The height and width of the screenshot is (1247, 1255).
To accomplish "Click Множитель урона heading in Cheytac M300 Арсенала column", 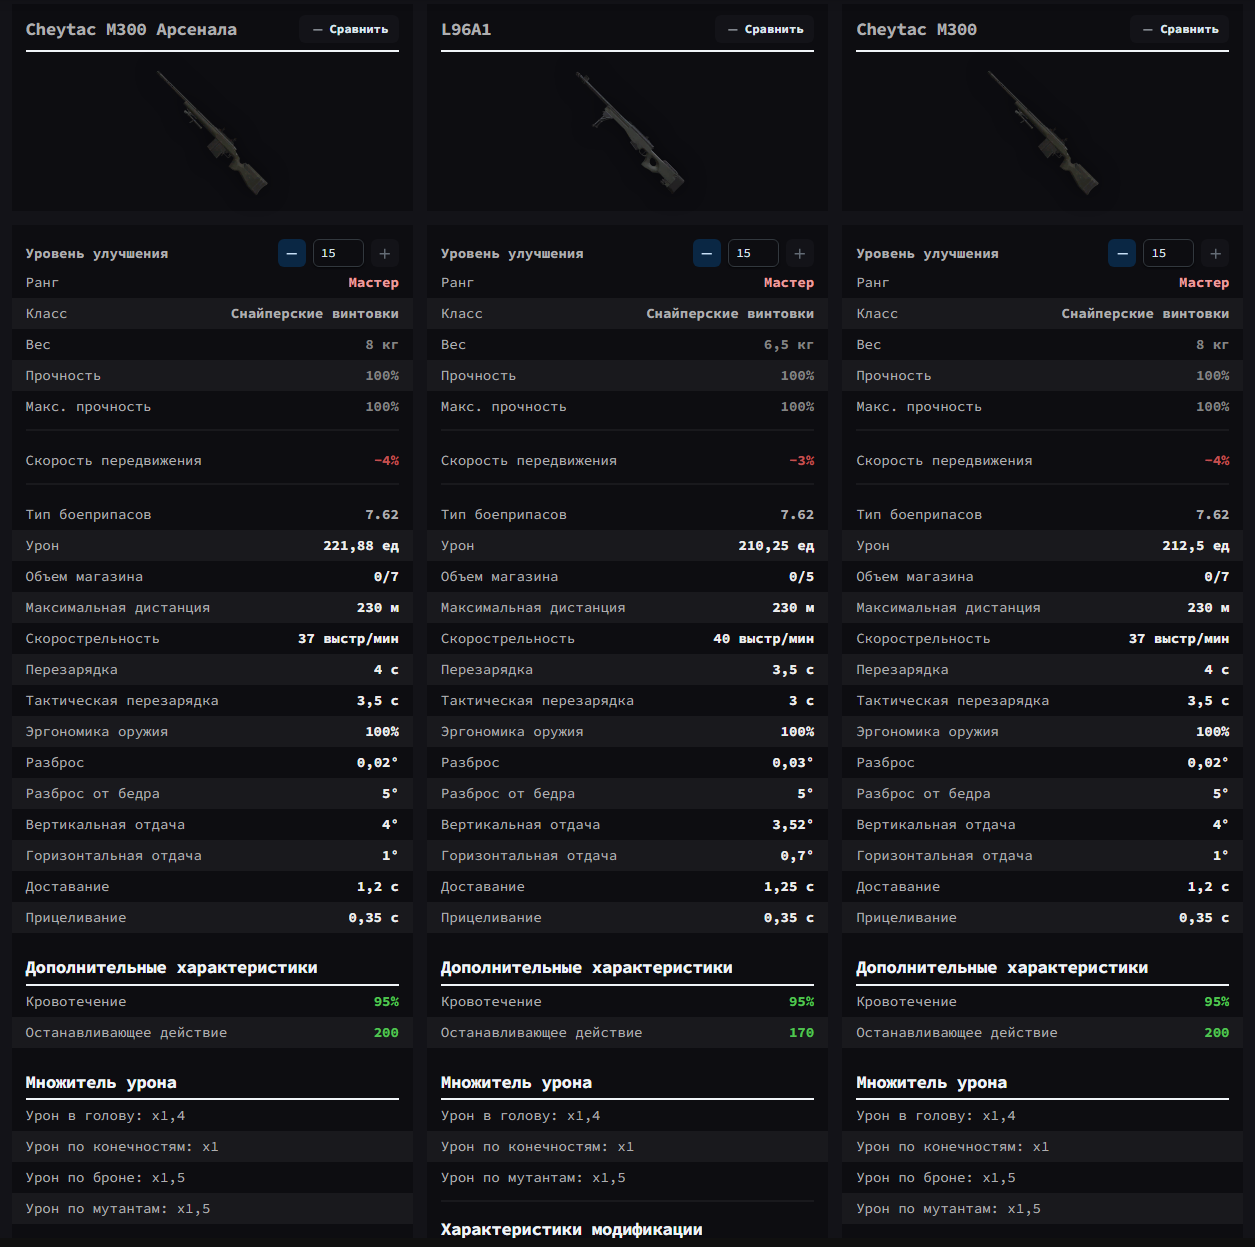I will tap(101, 1082).
